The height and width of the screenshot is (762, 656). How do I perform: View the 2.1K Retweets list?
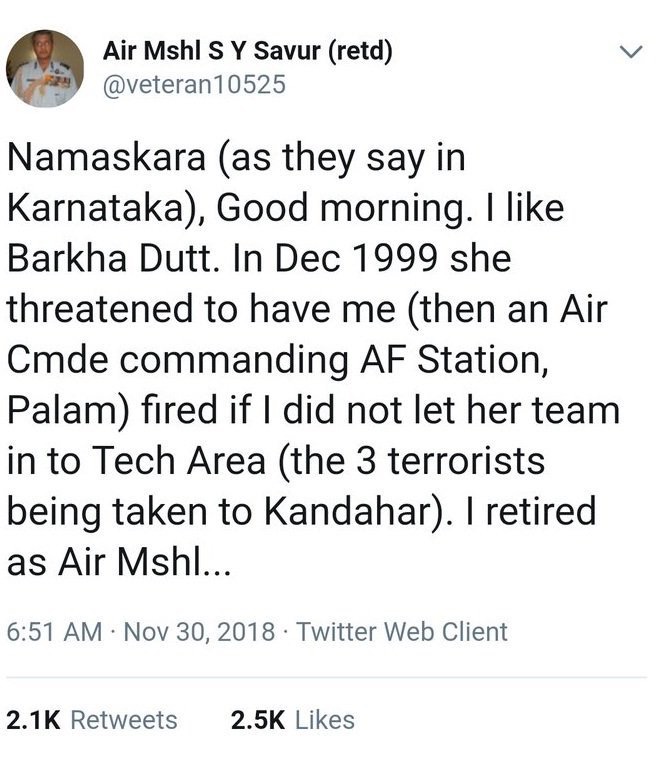coord(92,719)
